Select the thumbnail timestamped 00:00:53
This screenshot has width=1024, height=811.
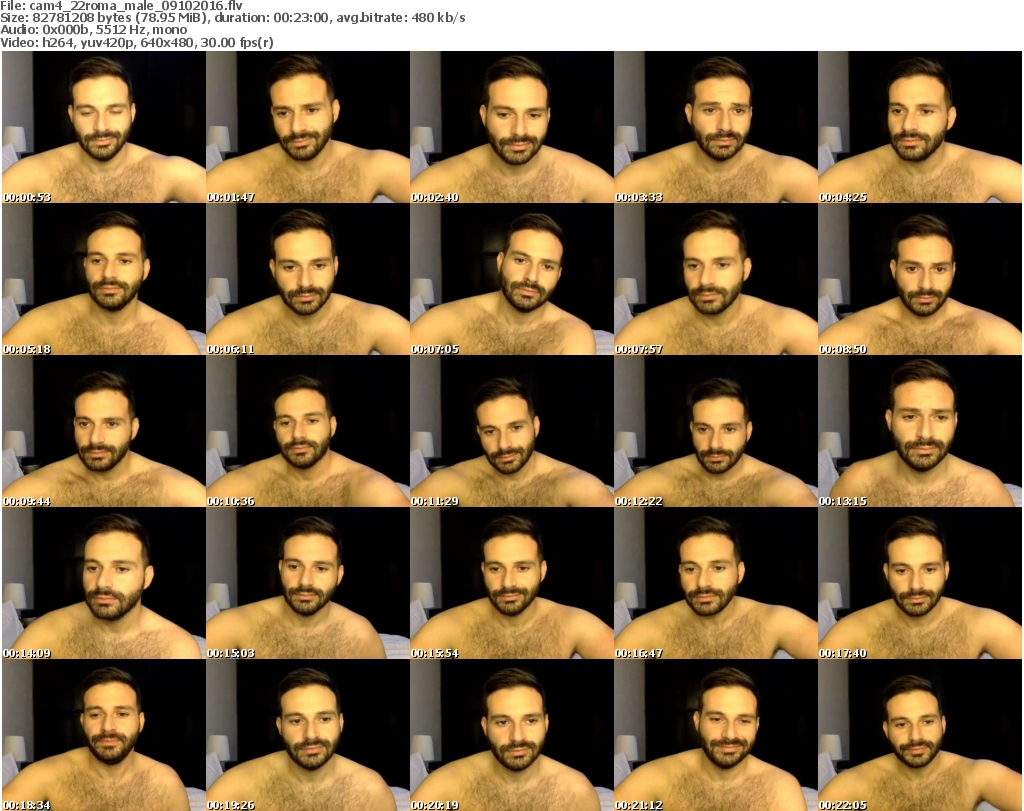pos(104,127)
